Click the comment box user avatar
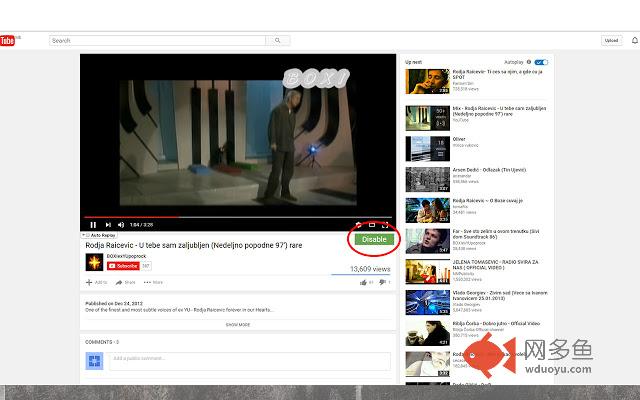Screen dimensions: 640x400 pos(94,361)
